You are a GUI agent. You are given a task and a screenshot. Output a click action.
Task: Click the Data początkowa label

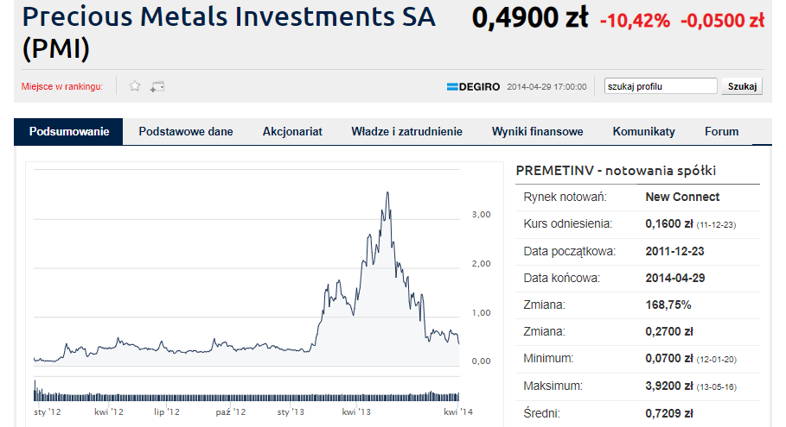pyautogui.click(x=569, y=251)
